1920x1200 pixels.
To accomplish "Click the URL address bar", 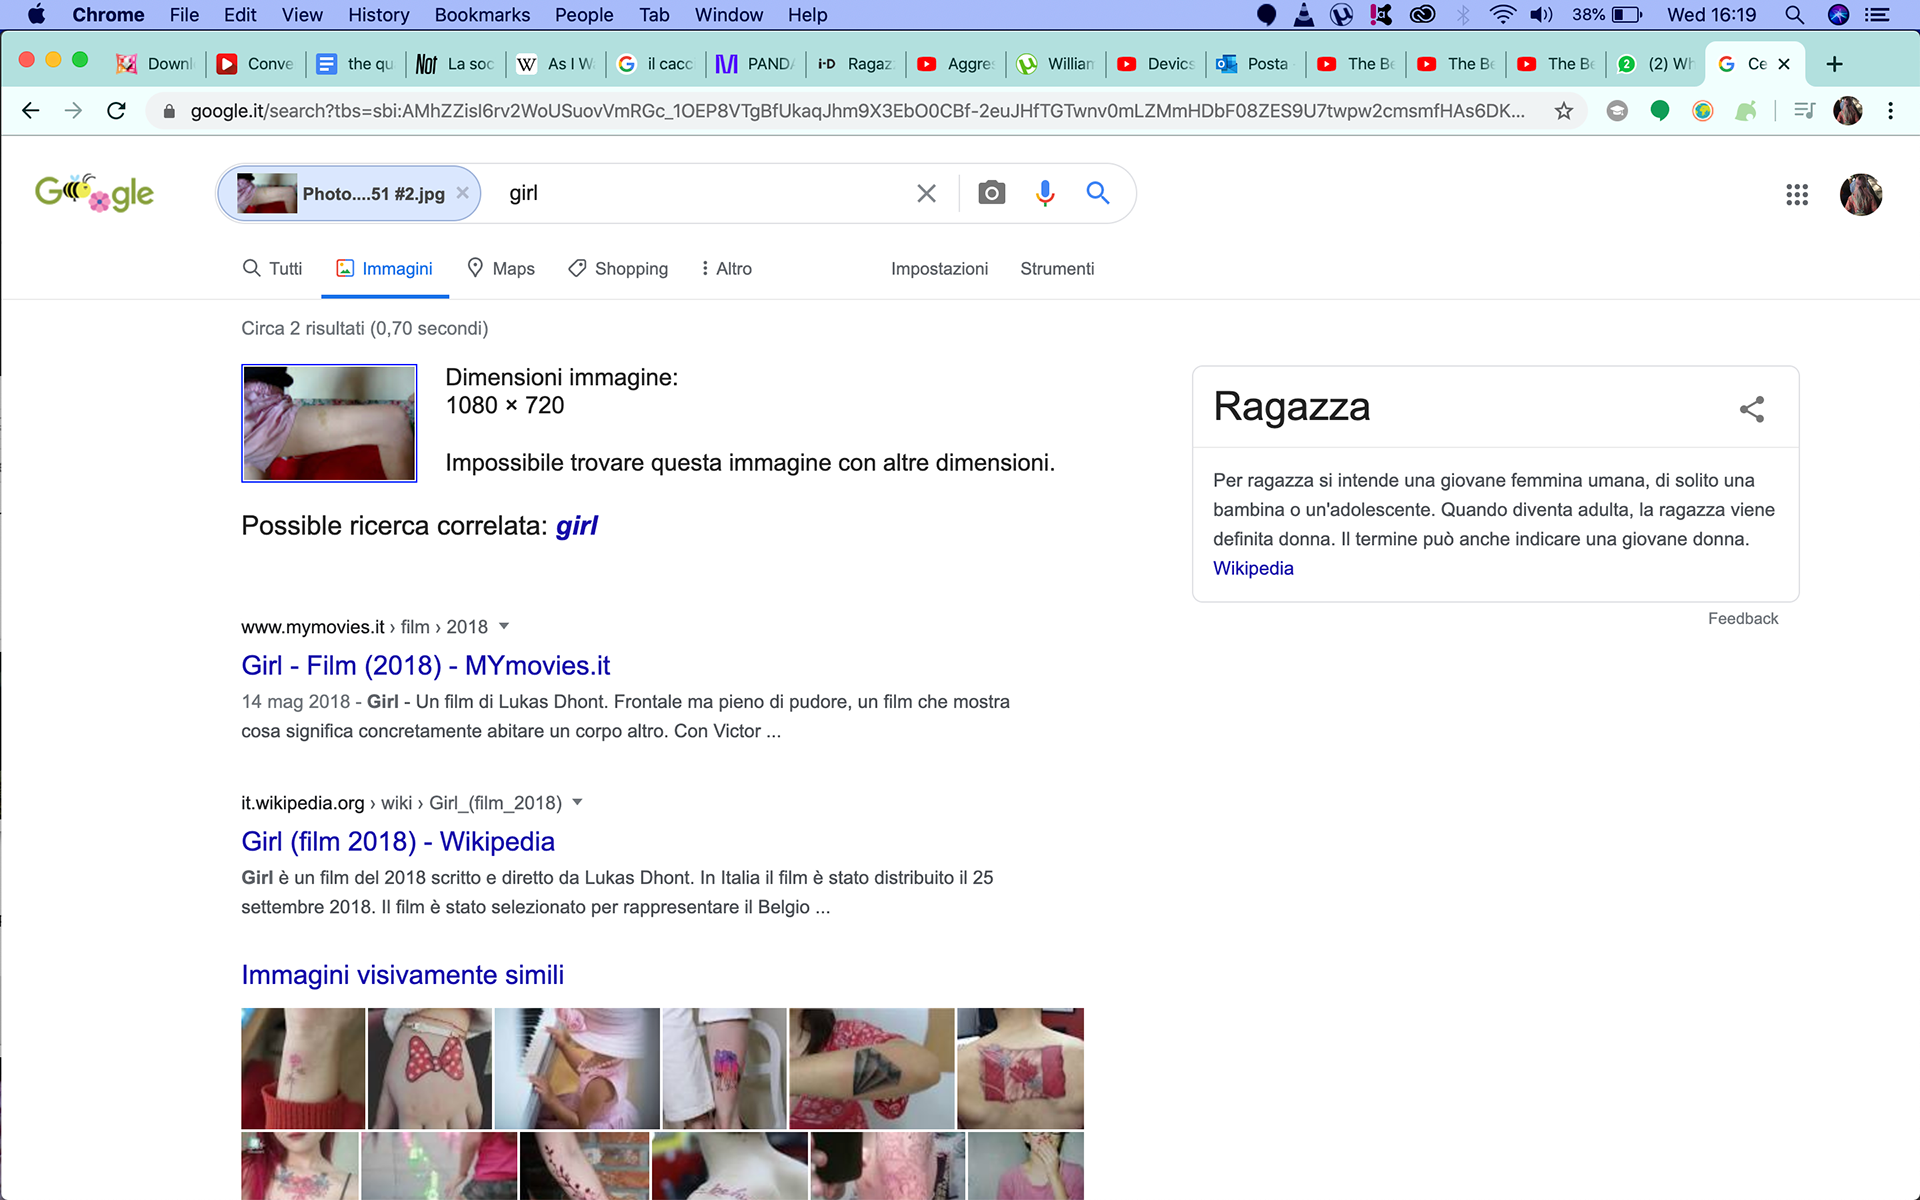I will click(x=857, y=111).
